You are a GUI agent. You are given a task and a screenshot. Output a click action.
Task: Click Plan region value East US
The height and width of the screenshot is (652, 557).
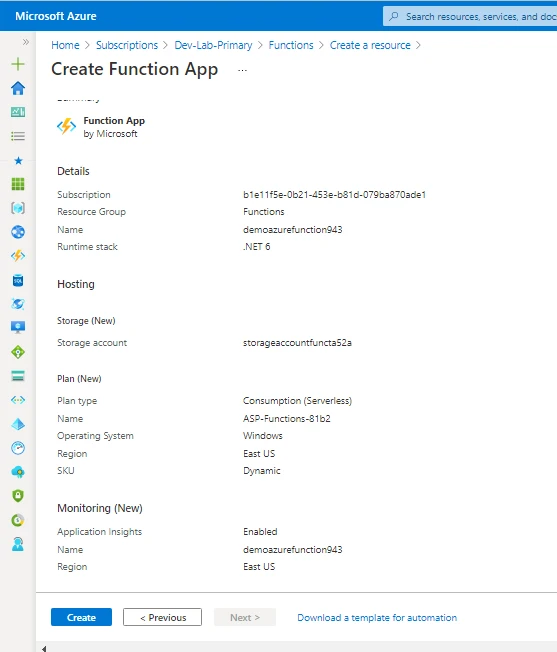click(259, 454)
